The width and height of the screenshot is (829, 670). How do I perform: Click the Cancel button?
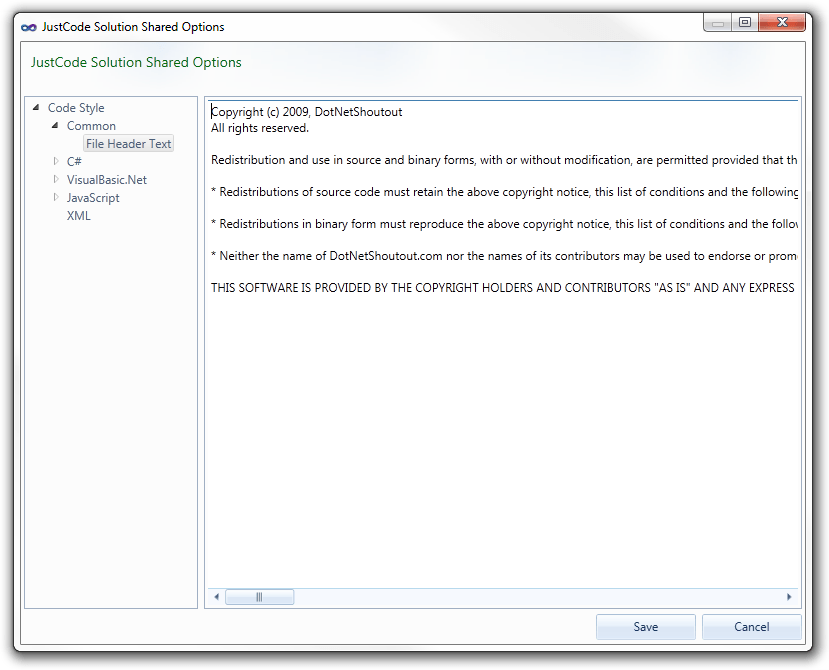[751, 627]
